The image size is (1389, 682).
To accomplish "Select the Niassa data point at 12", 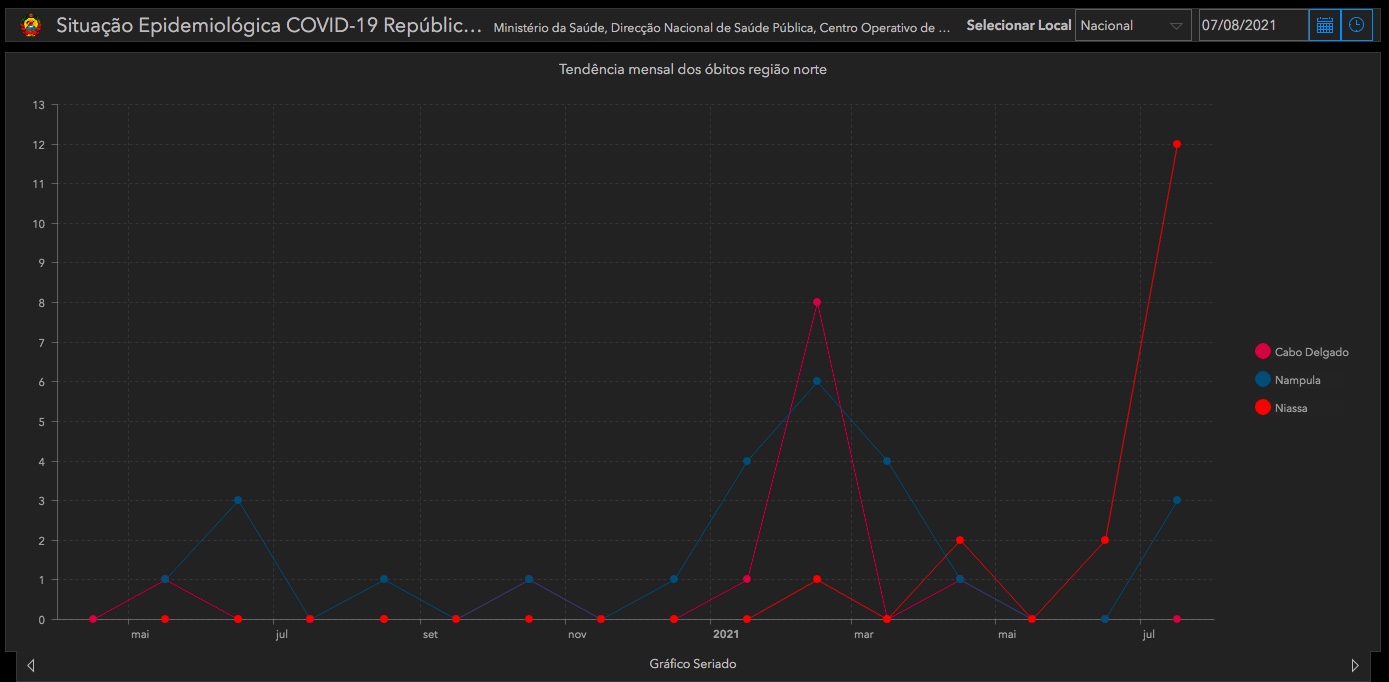I will (x=1177, y=144).
